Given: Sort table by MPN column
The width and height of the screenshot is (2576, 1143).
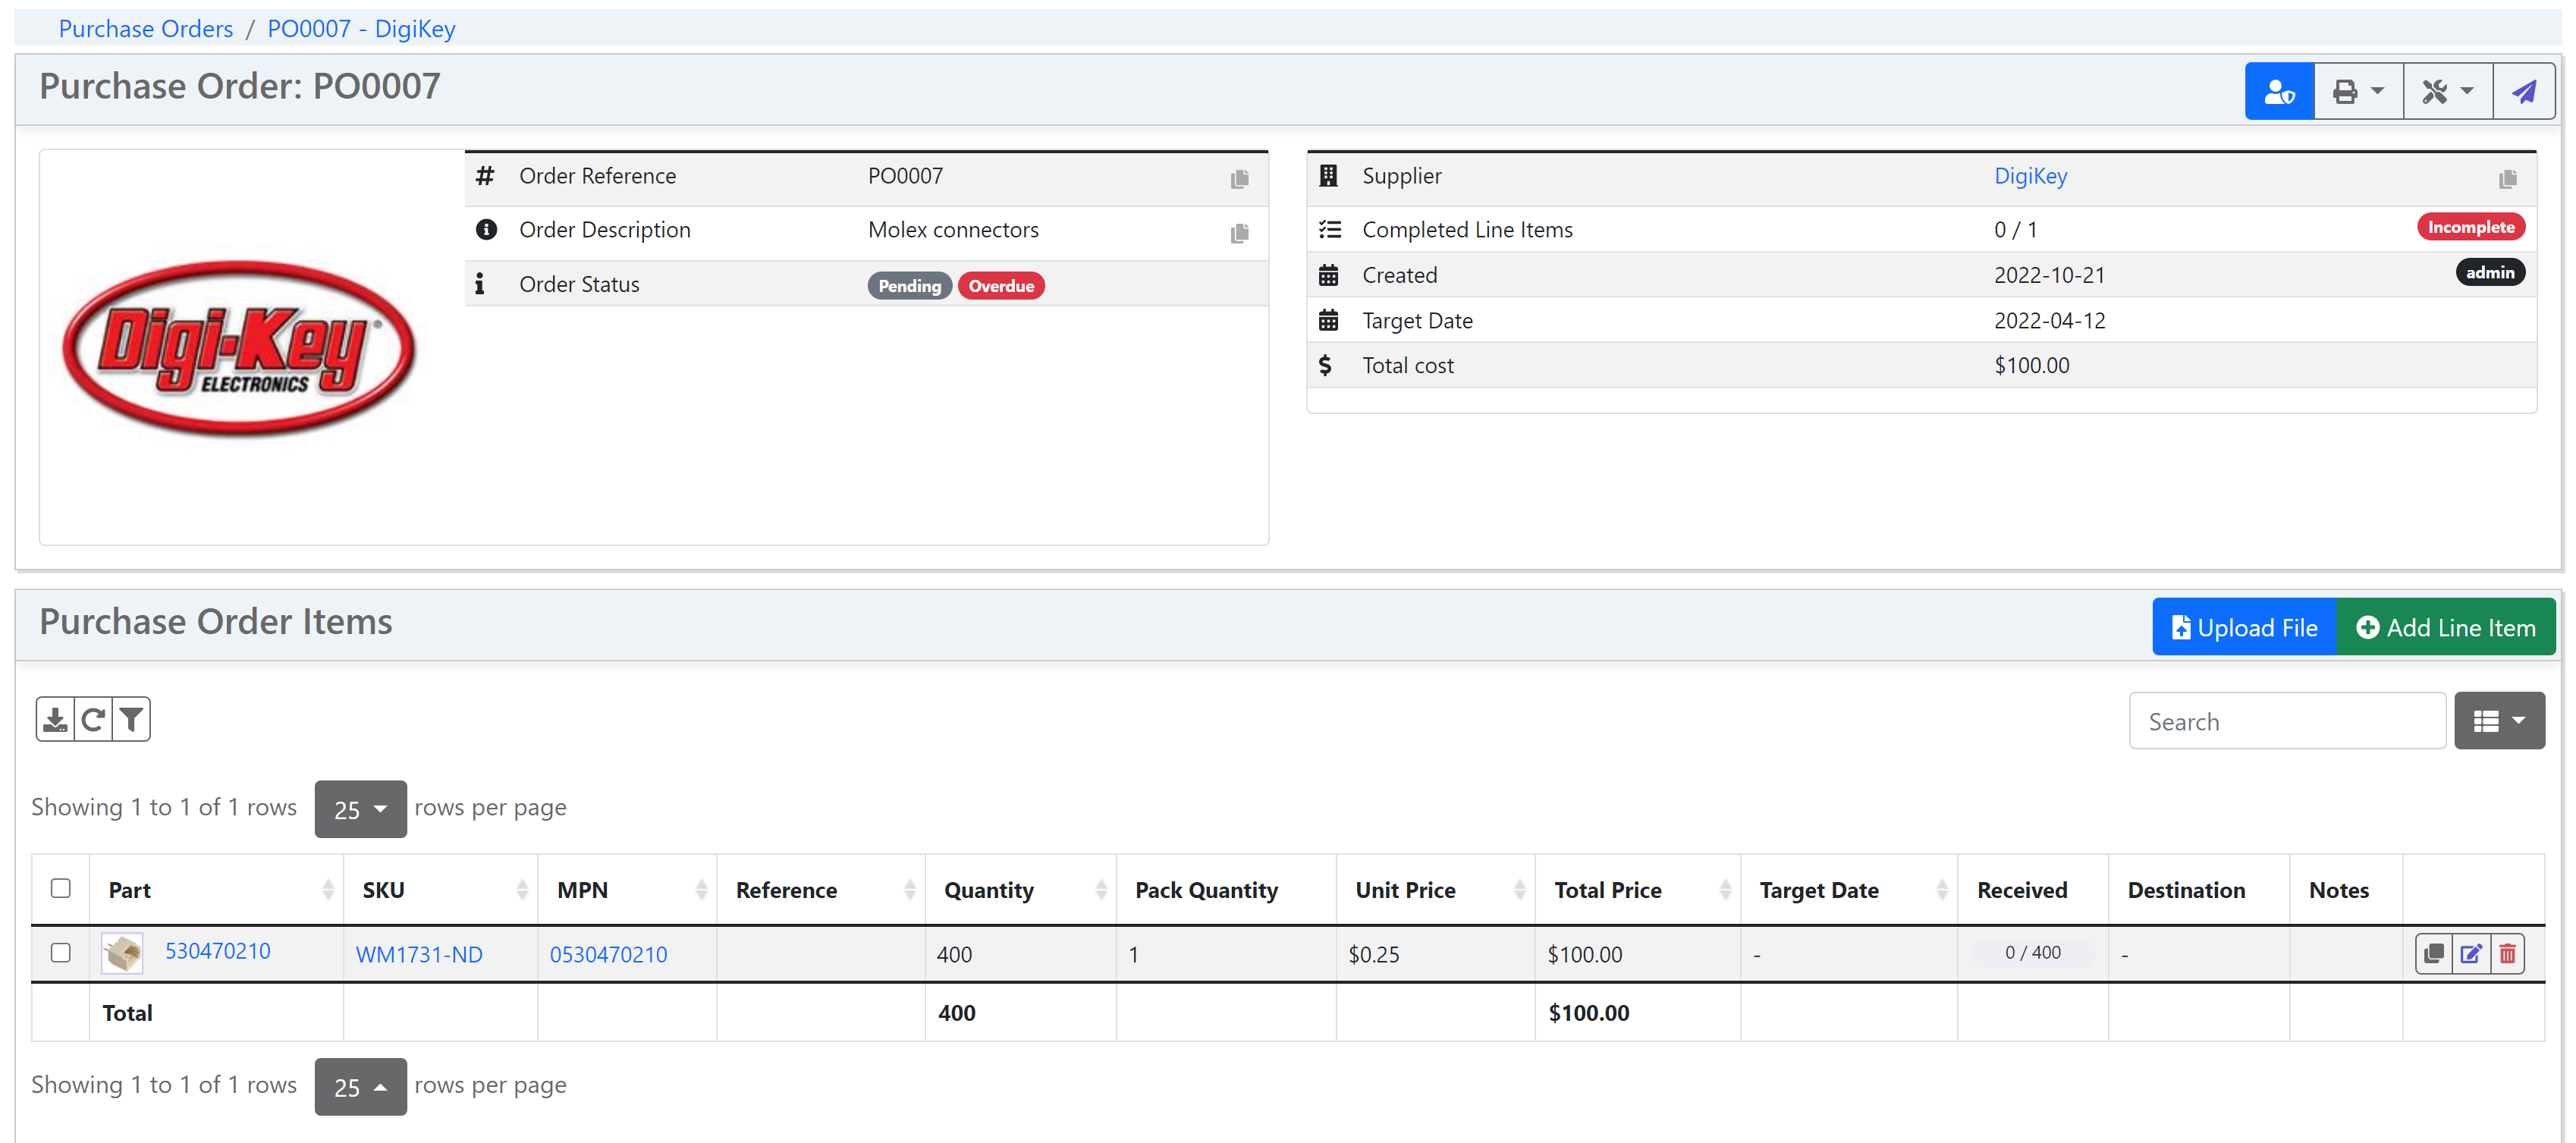Looking at the screenshot, I should 628,889.
